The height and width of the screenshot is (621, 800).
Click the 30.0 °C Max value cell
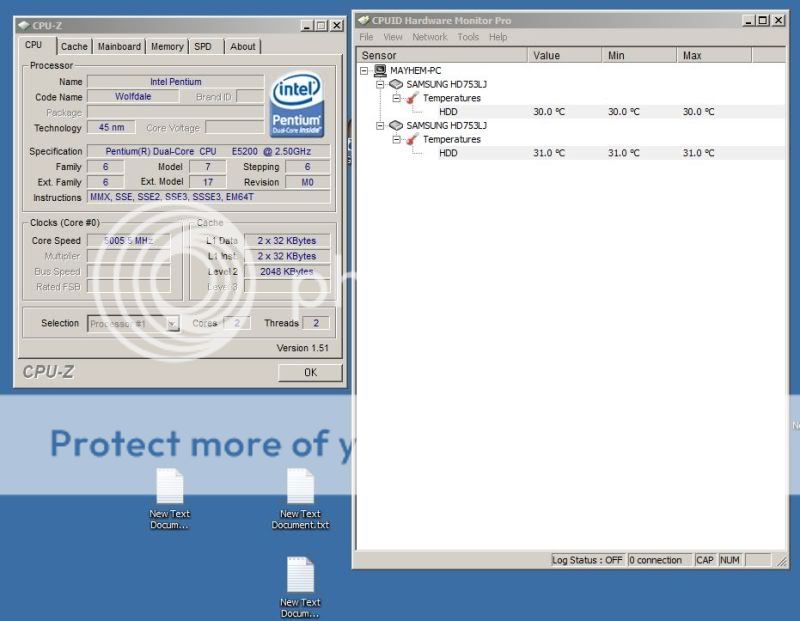tap(698, 112)
